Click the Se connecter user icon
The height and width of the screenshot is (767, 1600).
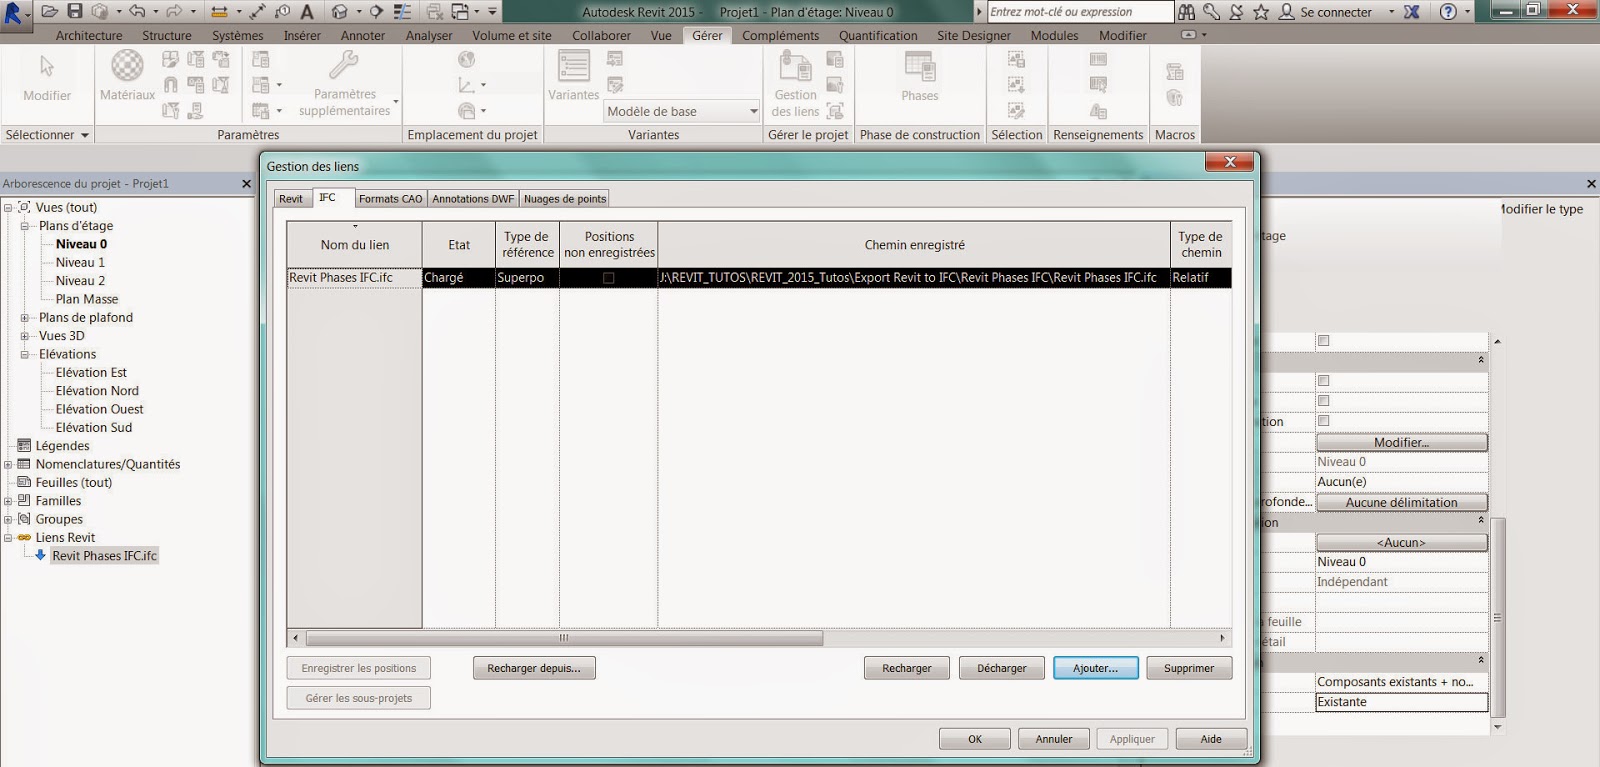click(1287, 12)
